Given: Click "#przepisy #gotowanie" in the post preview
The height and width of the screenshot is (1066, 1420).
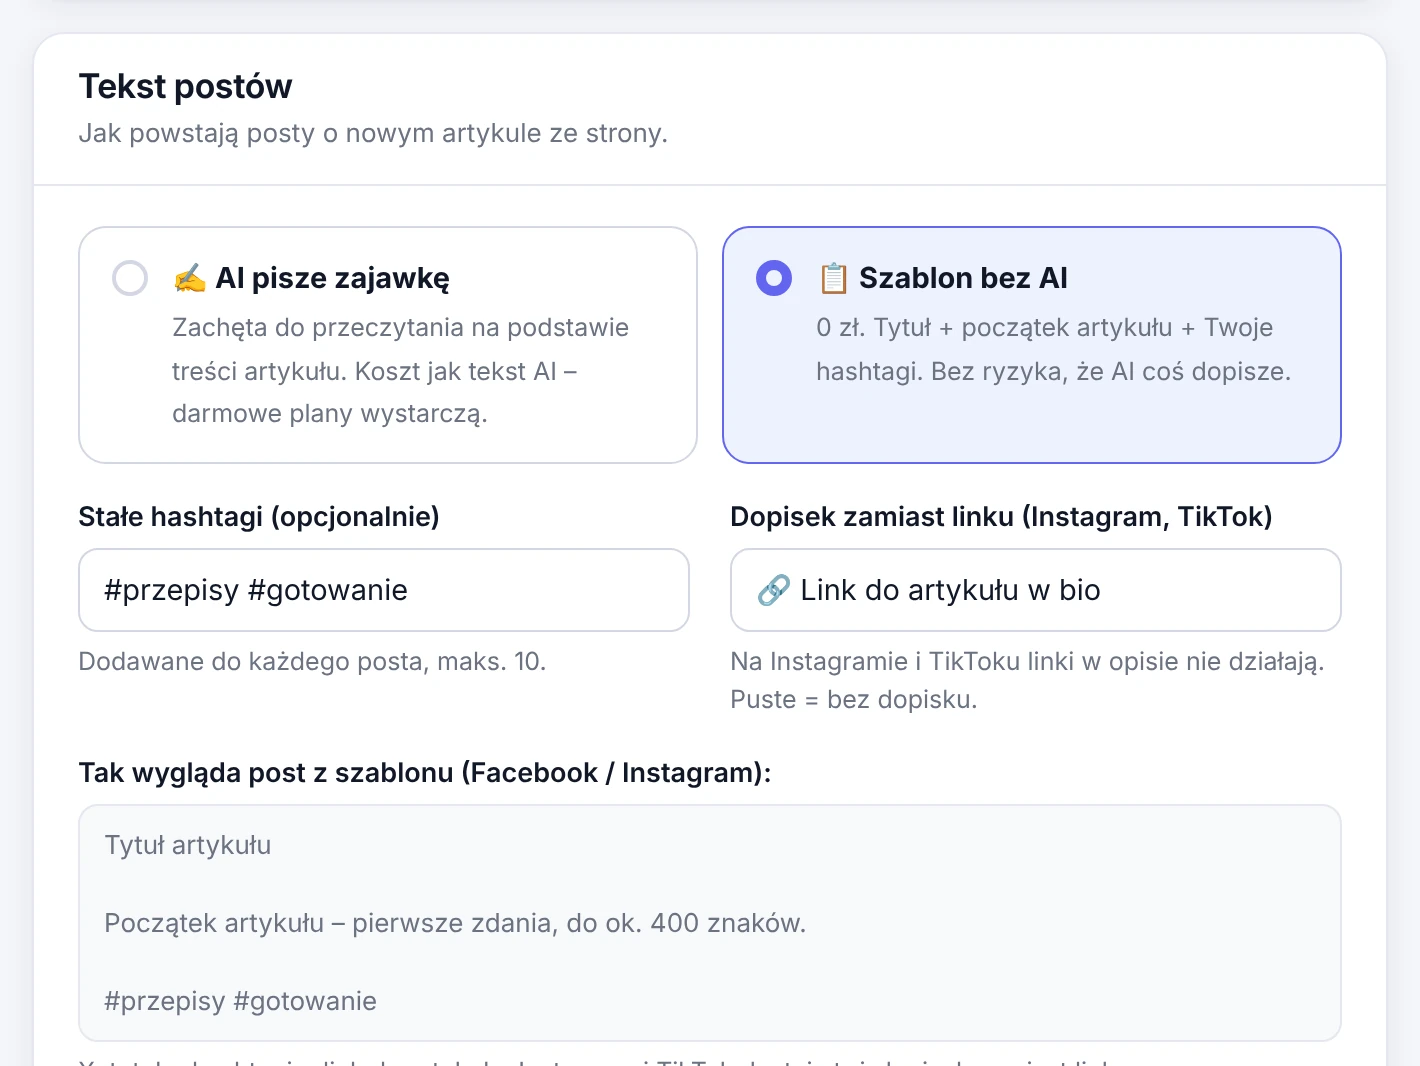Looking at the screenshot, I should tap(241, 1001).
